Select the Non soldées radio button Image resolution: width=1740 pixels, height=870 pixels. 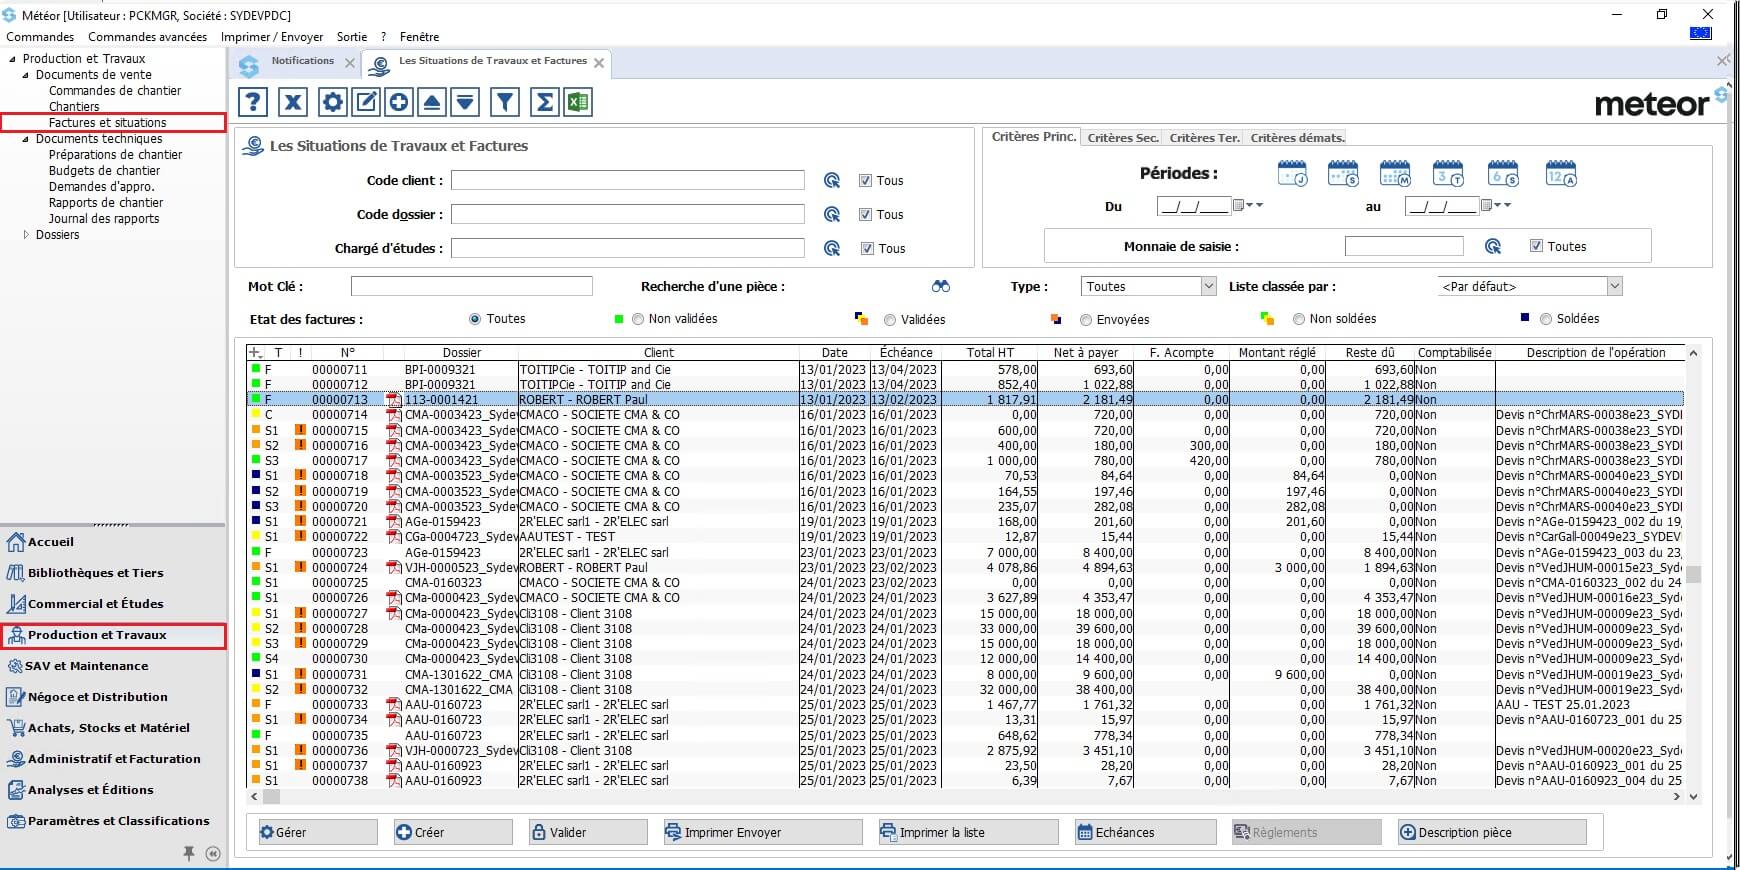pos(1299,319)
